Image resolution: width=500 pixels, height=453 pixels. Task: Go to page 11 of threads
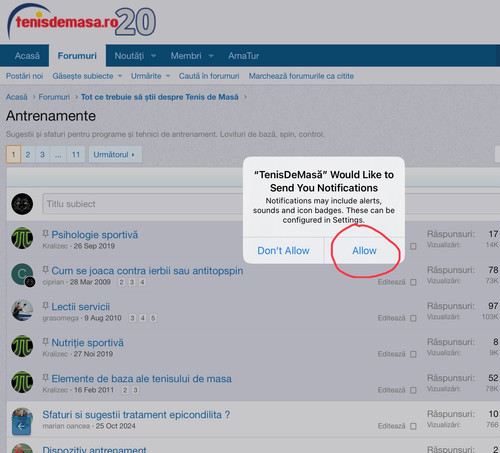tap(76, 155)
